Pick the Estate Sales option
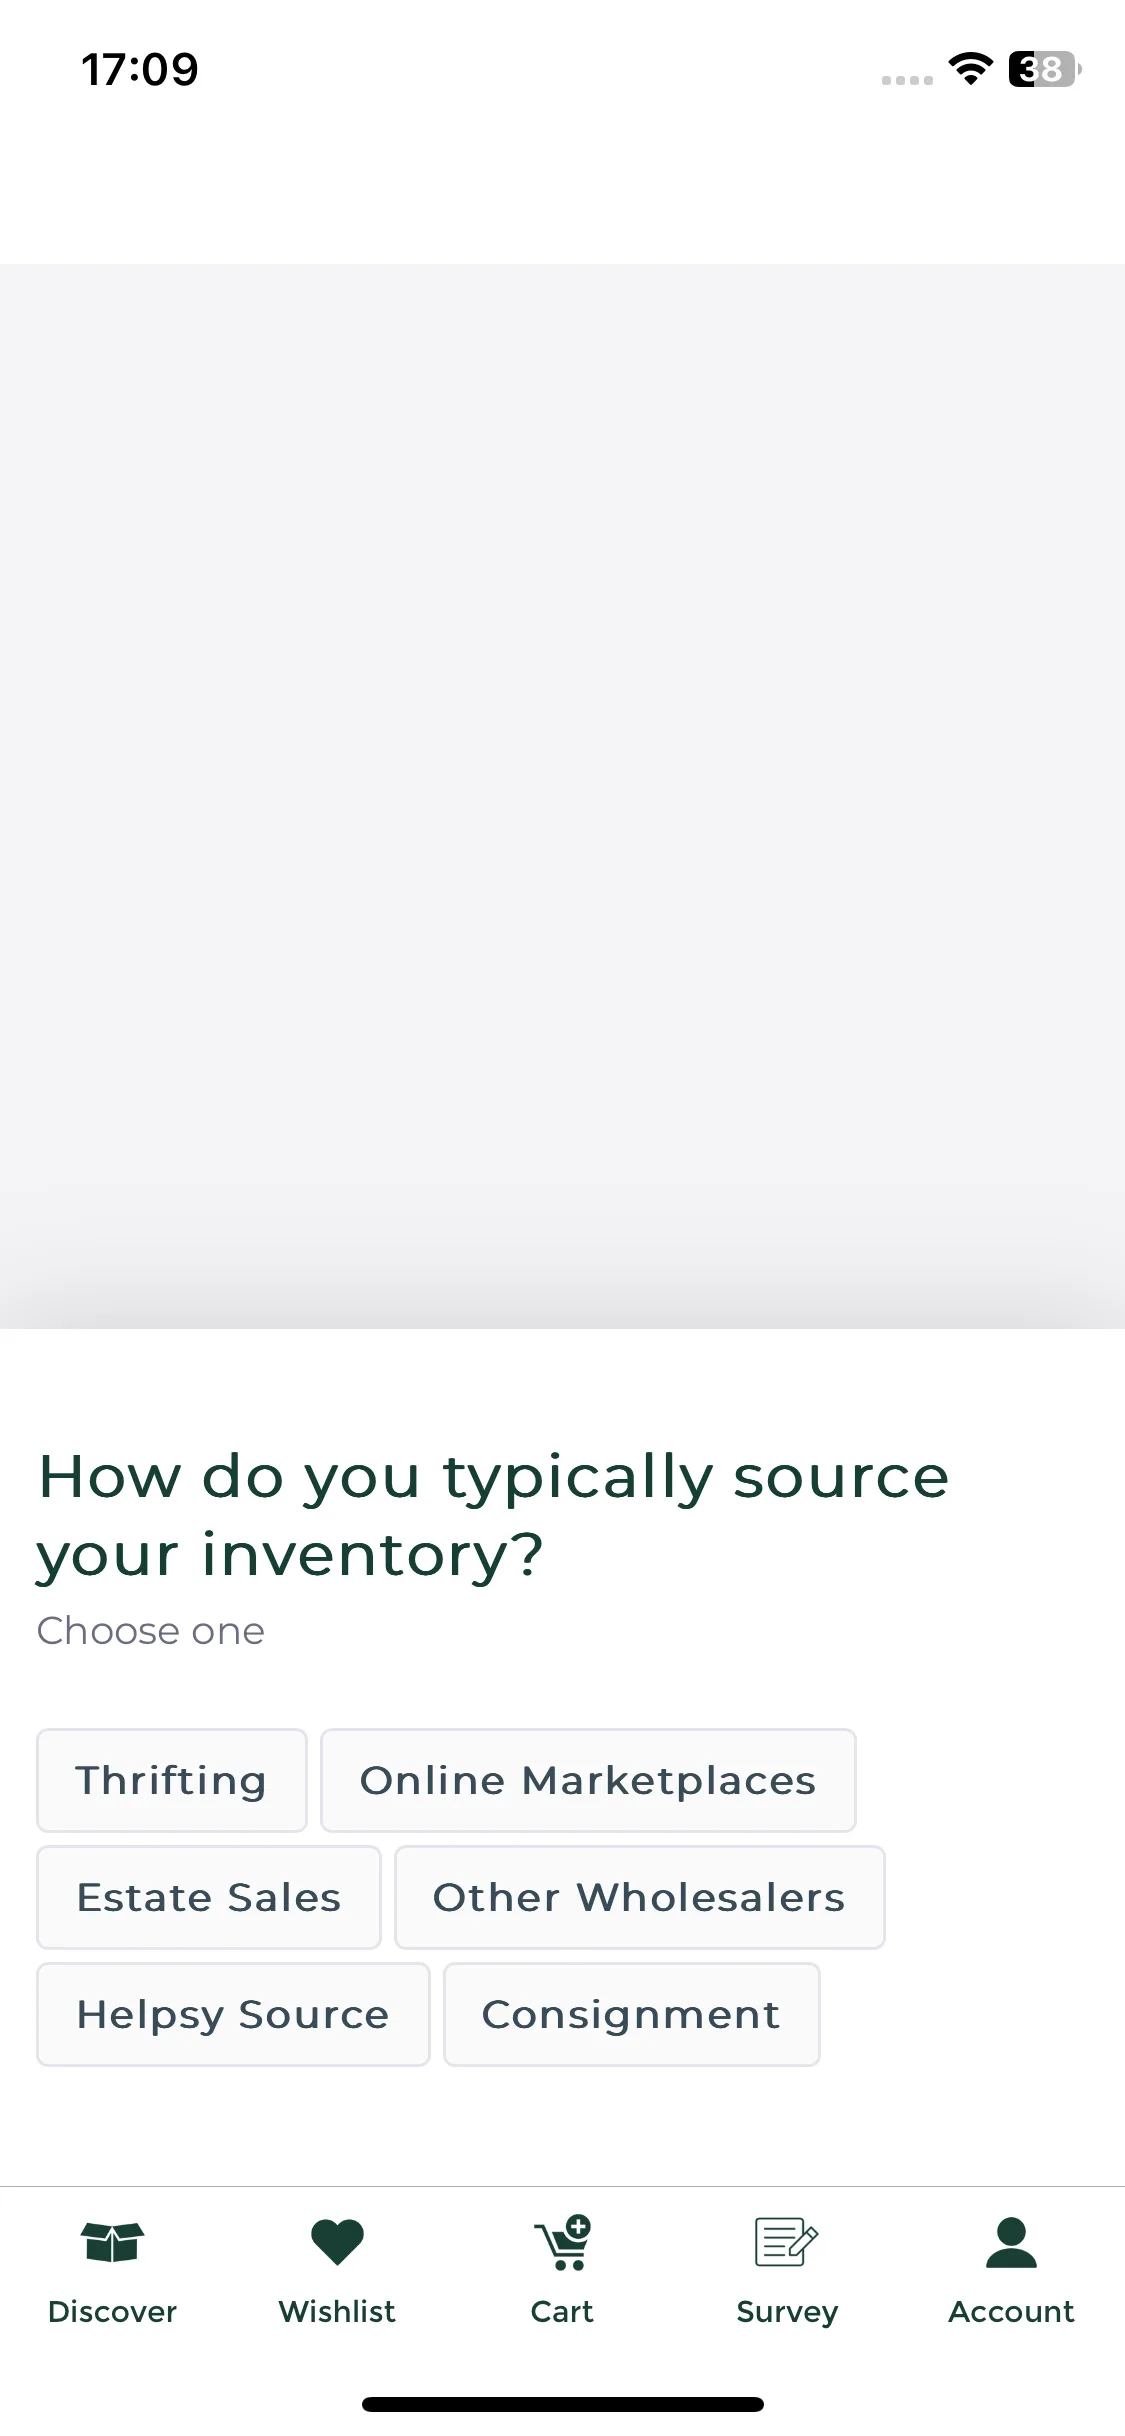This screenshot has width=1125, height=2436. [x=209, y=1897]
